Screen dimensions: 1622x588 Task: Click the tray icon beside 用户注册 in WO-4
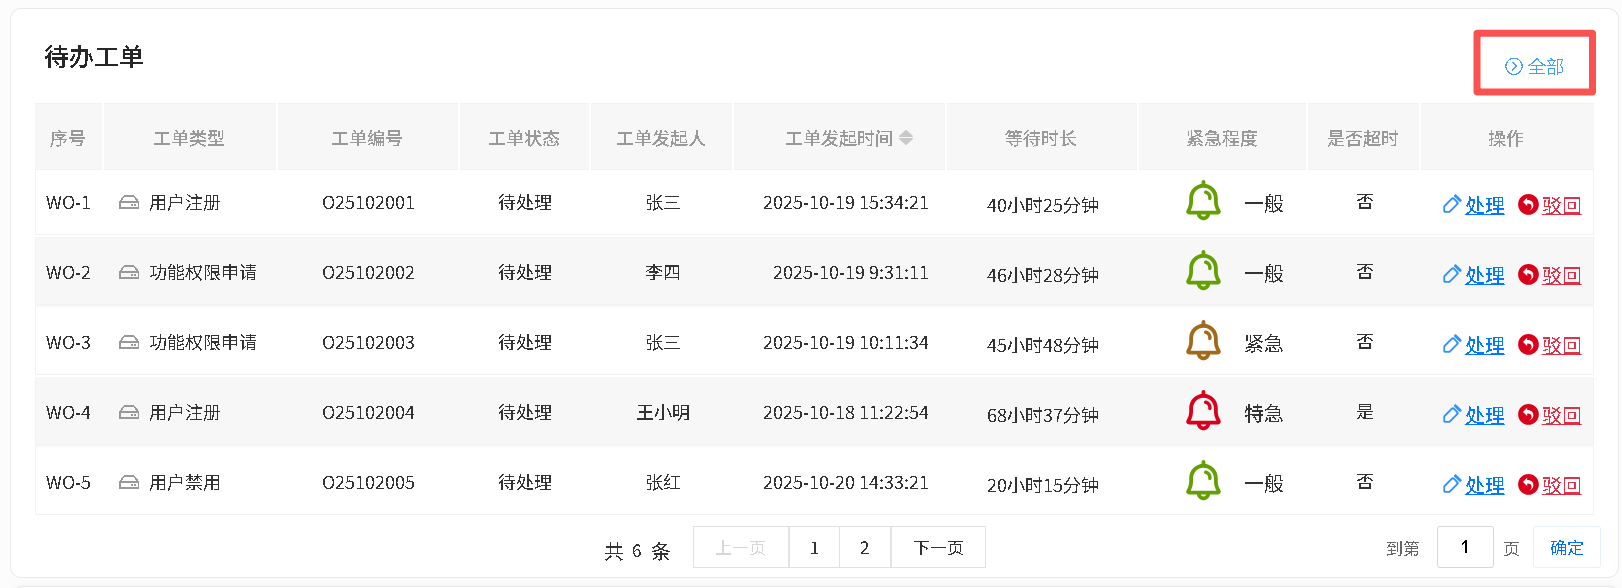(129, 413)
